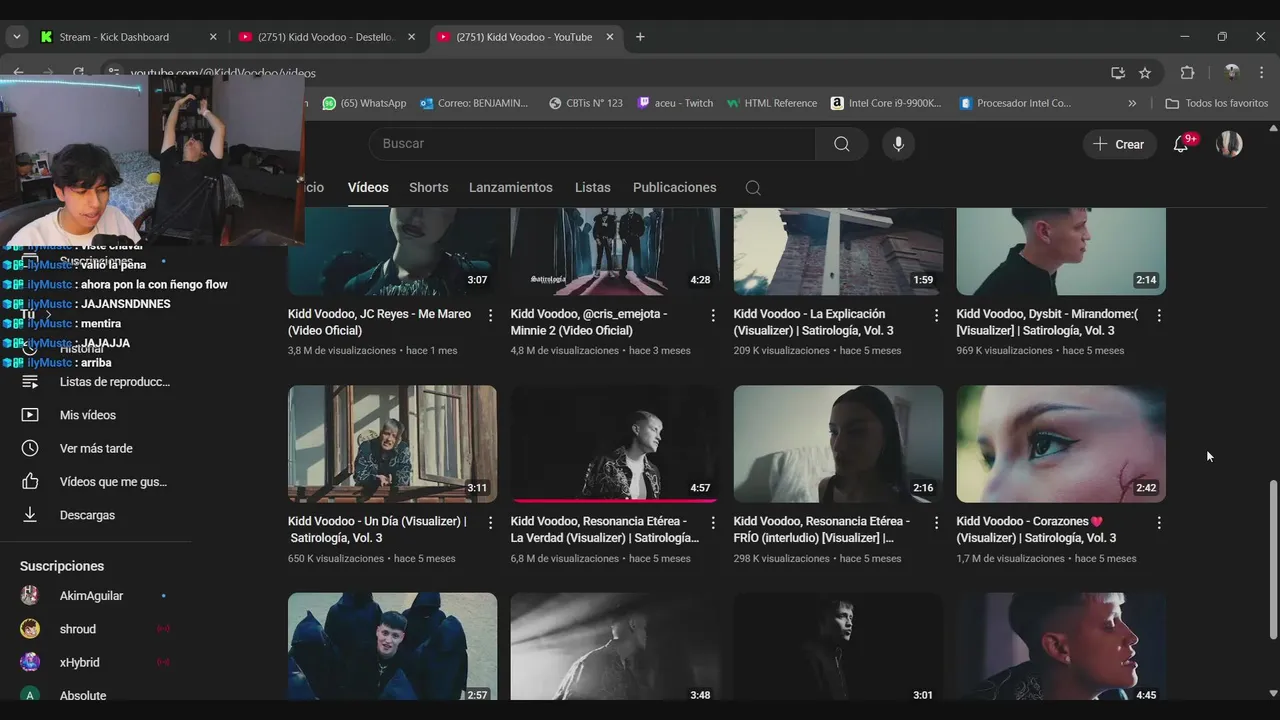Image resolution: width=1280 pixels, height=720 pixels.
Task: Click the page vertical scrollbar thumb
Action: [1273, 560]
